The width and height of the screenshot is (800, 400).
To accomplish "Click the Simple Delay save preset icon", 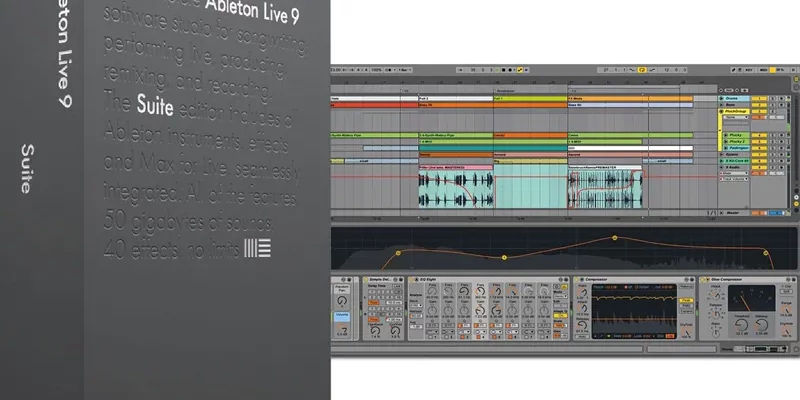I will click(401, 280).
